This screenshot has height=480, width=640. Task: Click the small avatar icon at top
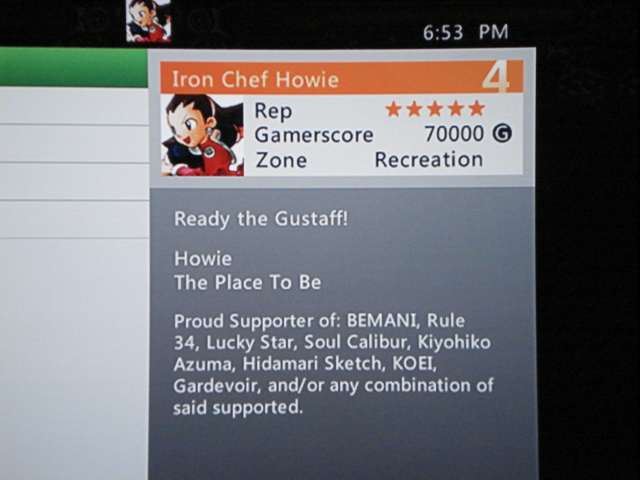point(149,21)
